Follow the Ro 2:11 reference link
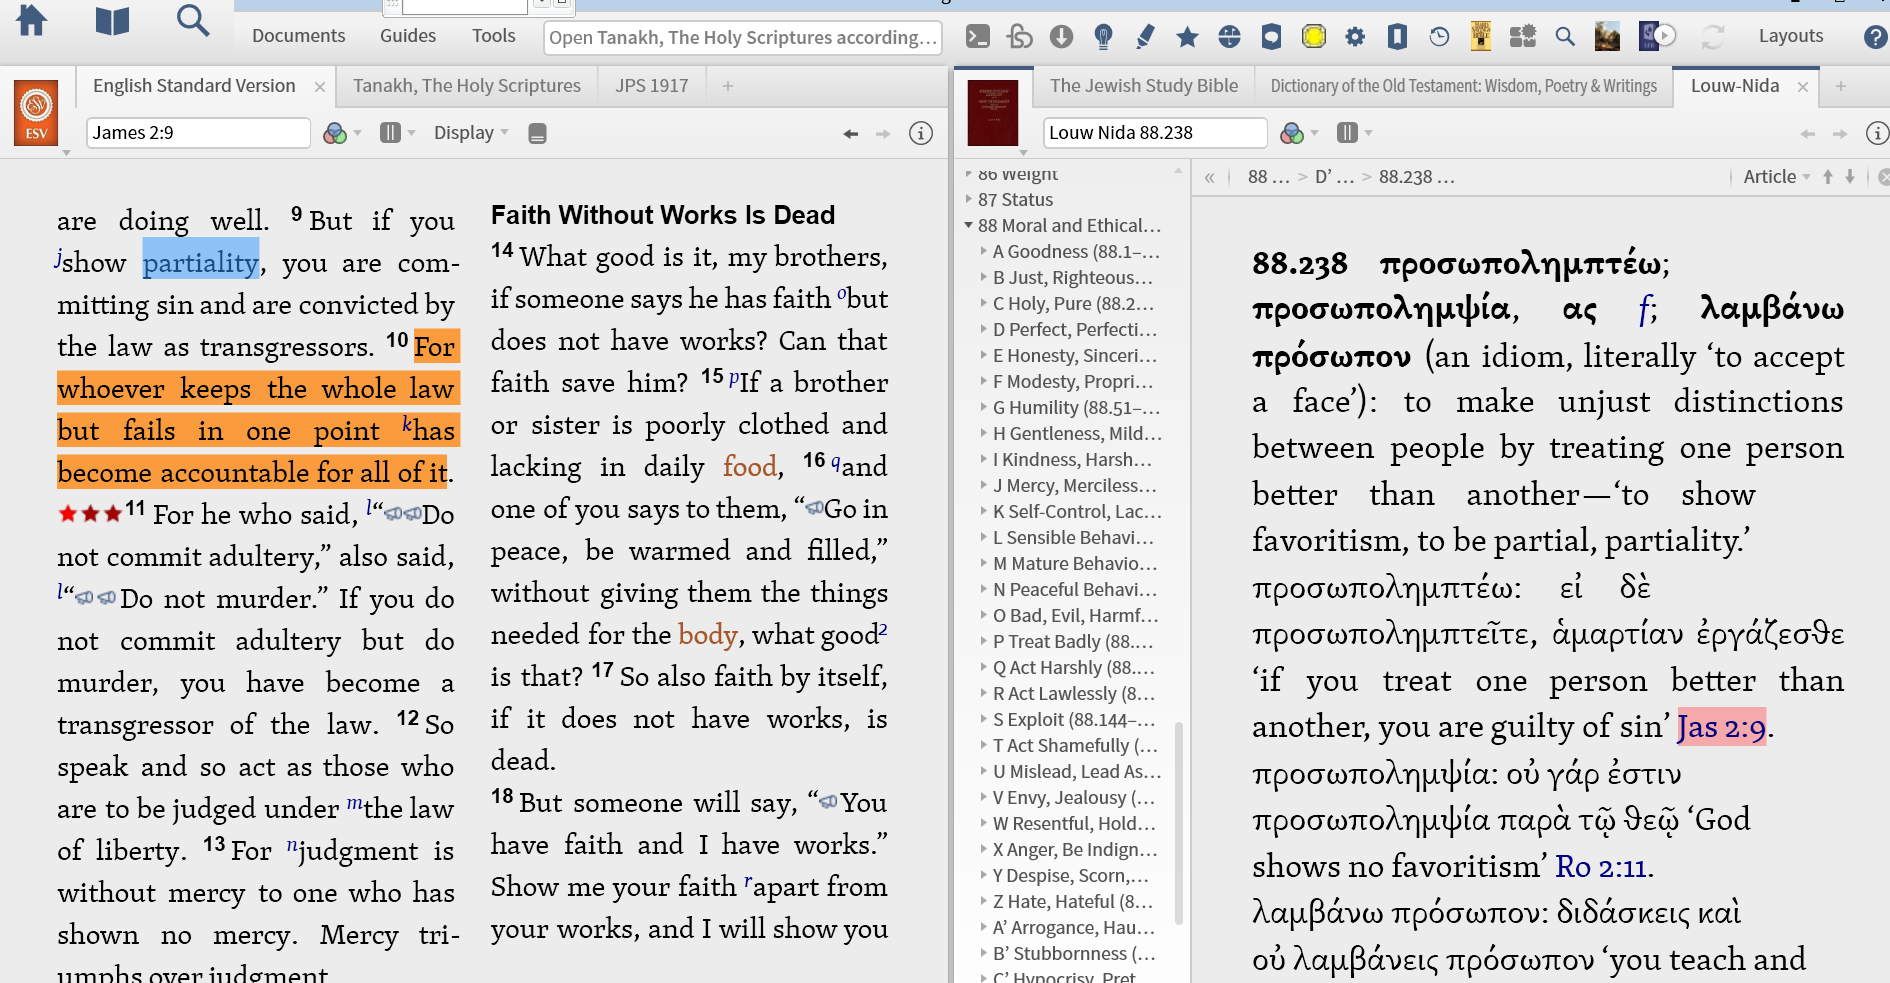1890x983 pixels. click(1601, 867)
